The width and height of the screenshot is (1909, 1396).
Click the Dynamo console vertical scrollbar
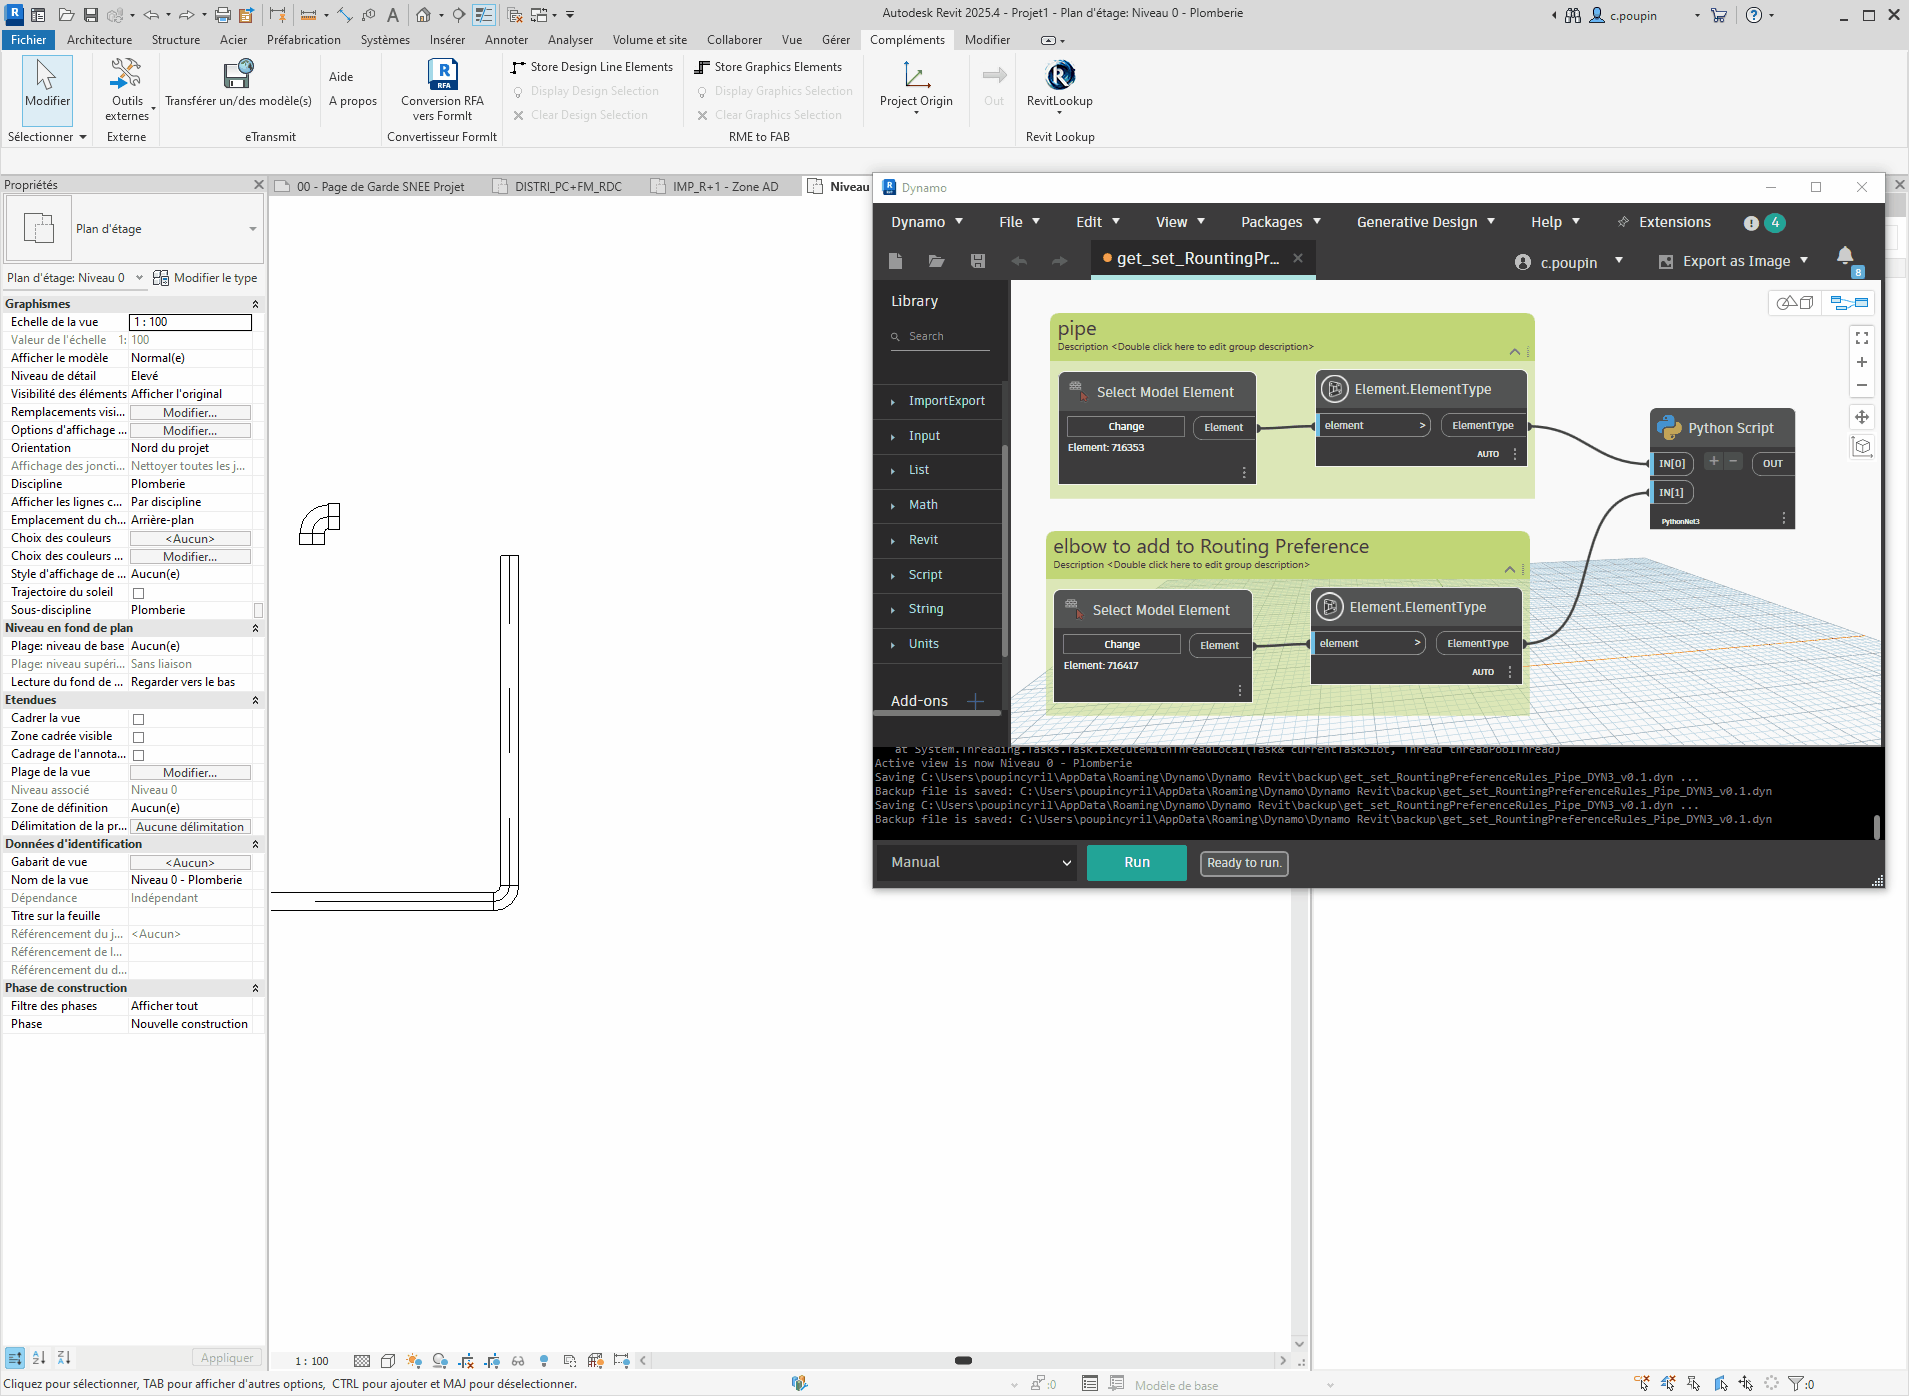(1876, 827)
